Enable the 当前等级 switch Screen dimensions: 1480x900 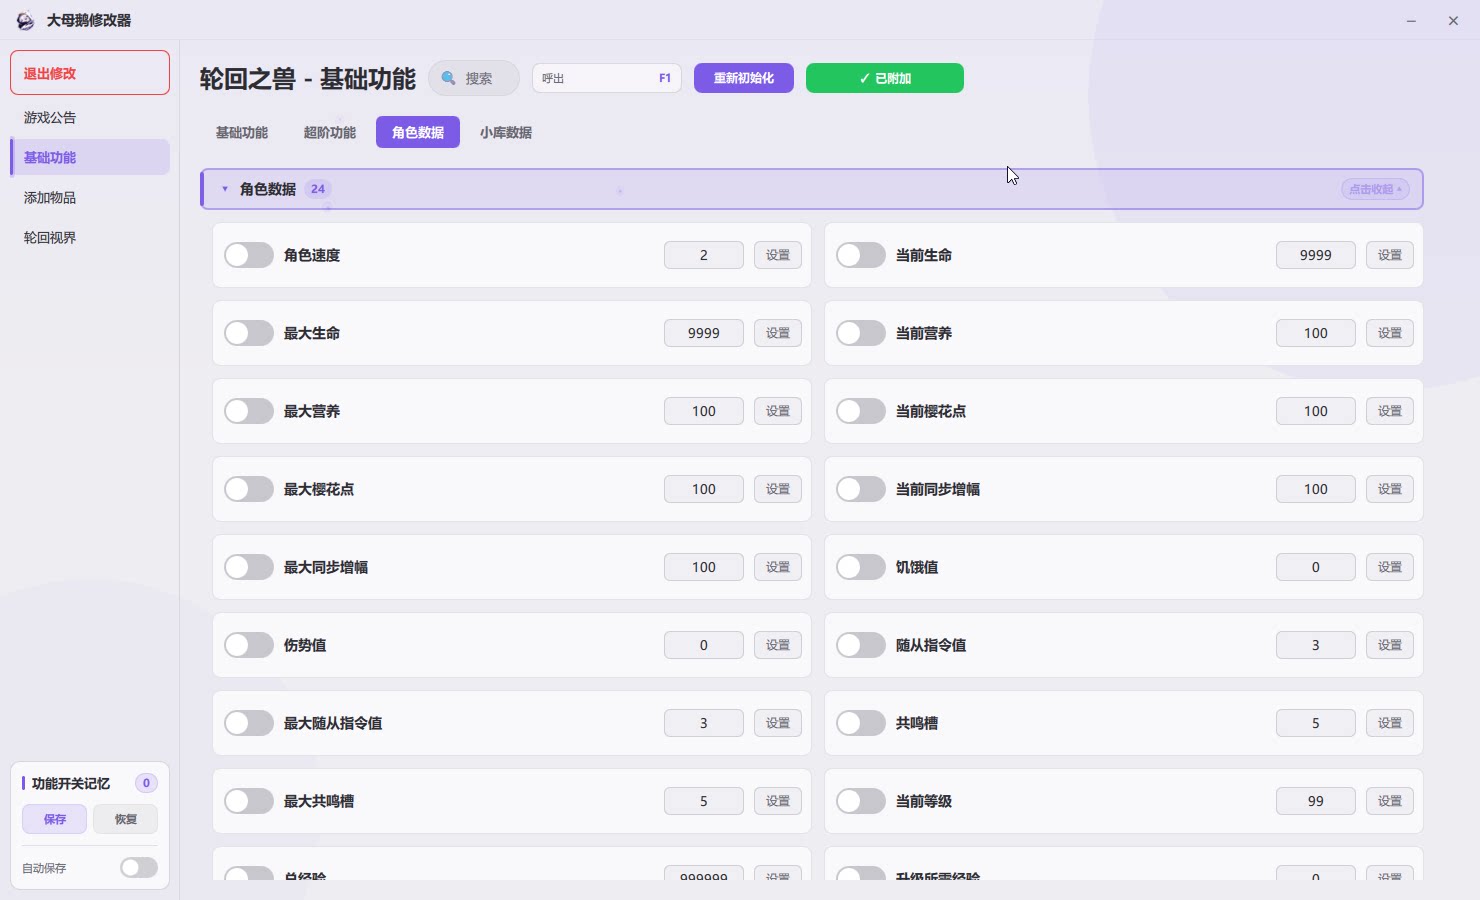(861, 801)
